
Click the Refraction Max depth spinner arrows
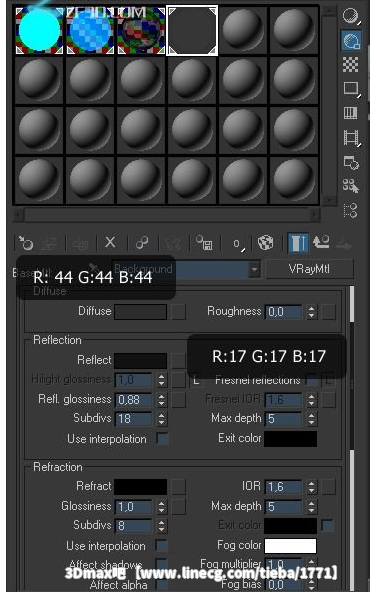point(311,506)
